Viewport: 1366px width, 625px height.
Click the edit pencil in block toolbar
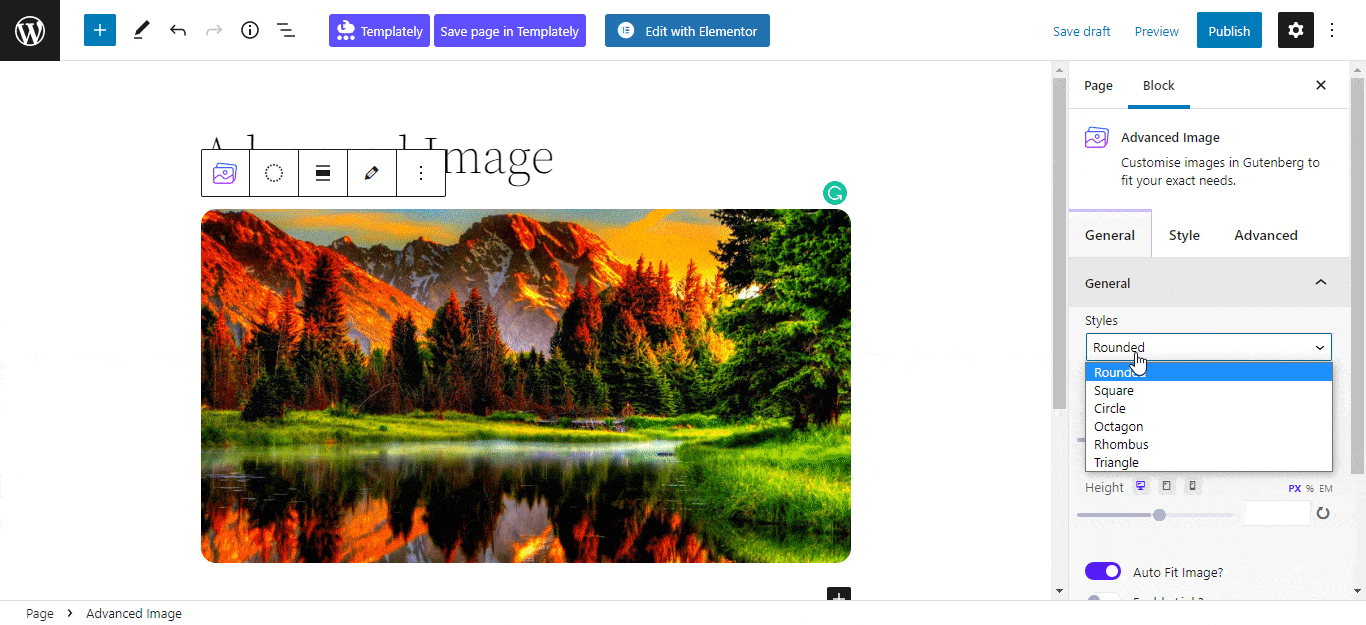[x=372, y=173]
